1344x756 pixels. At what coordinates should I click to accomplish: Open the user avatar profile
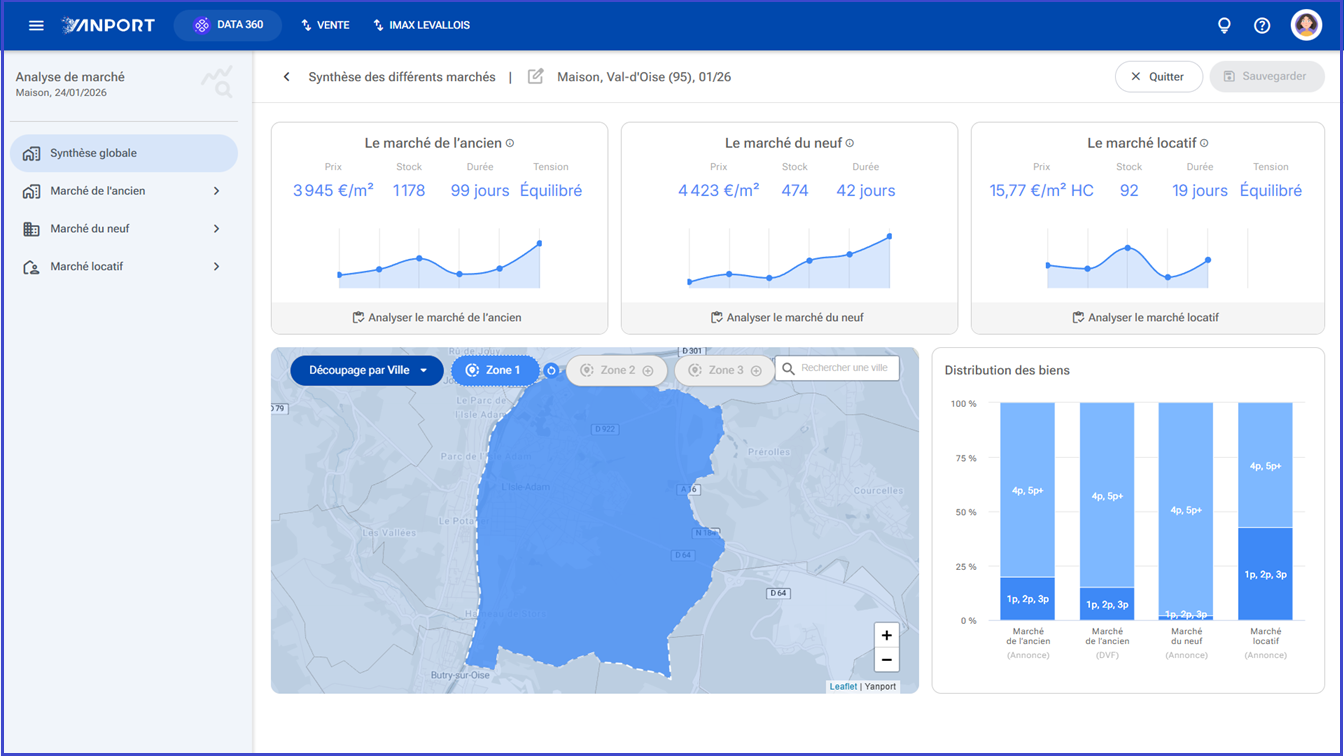pos(1306,25)
